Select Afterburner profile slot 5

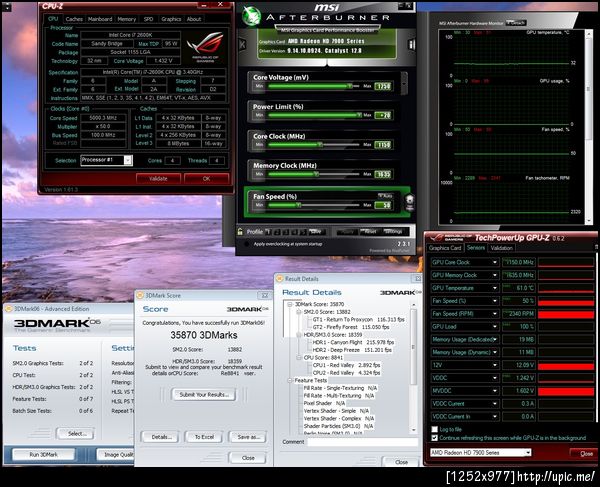(x=303, y=232)
